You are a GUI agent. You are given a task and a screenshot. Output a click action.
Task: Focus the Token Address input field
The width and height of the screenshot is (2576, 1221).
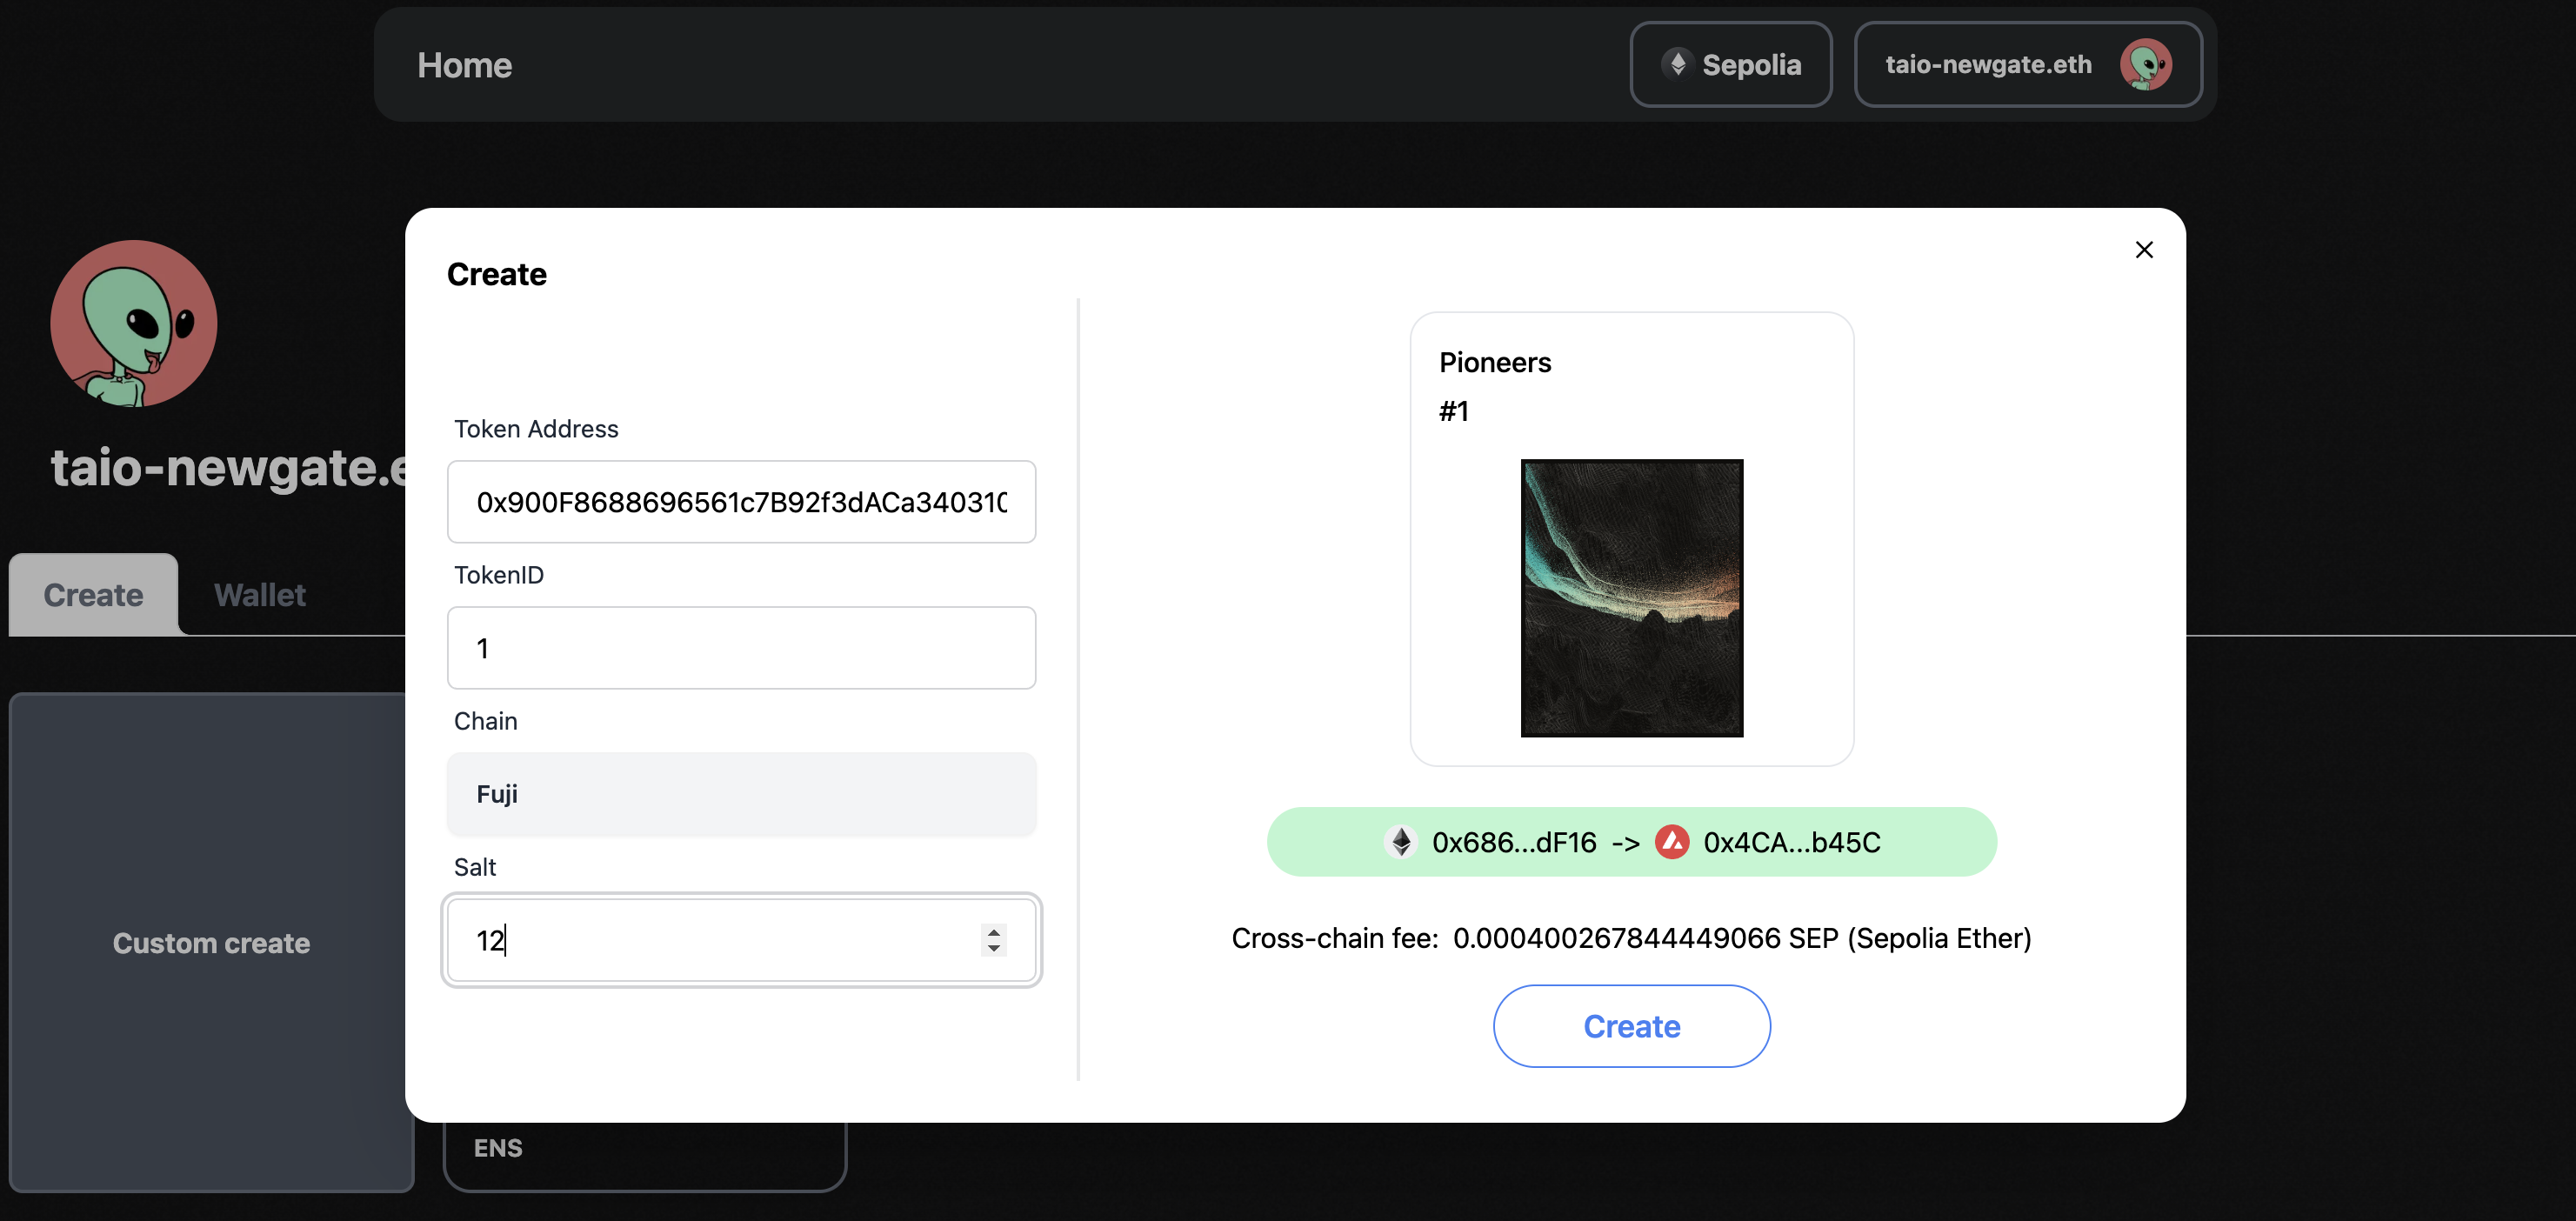[741, 502]
